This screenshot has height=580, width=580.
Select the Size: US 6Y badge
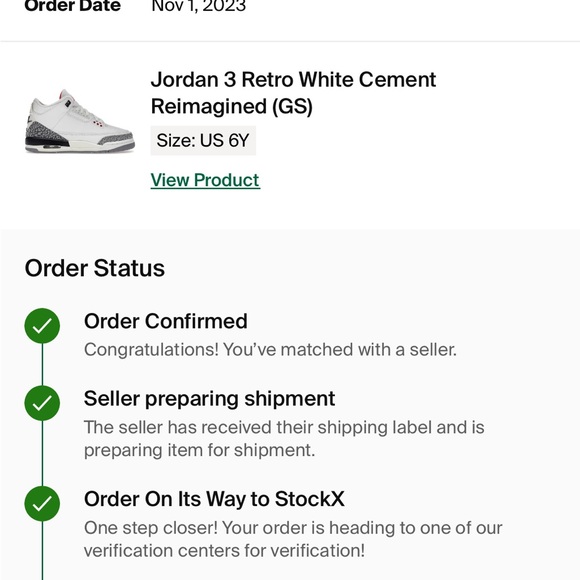pyautogui.click(x=203, y=141)
